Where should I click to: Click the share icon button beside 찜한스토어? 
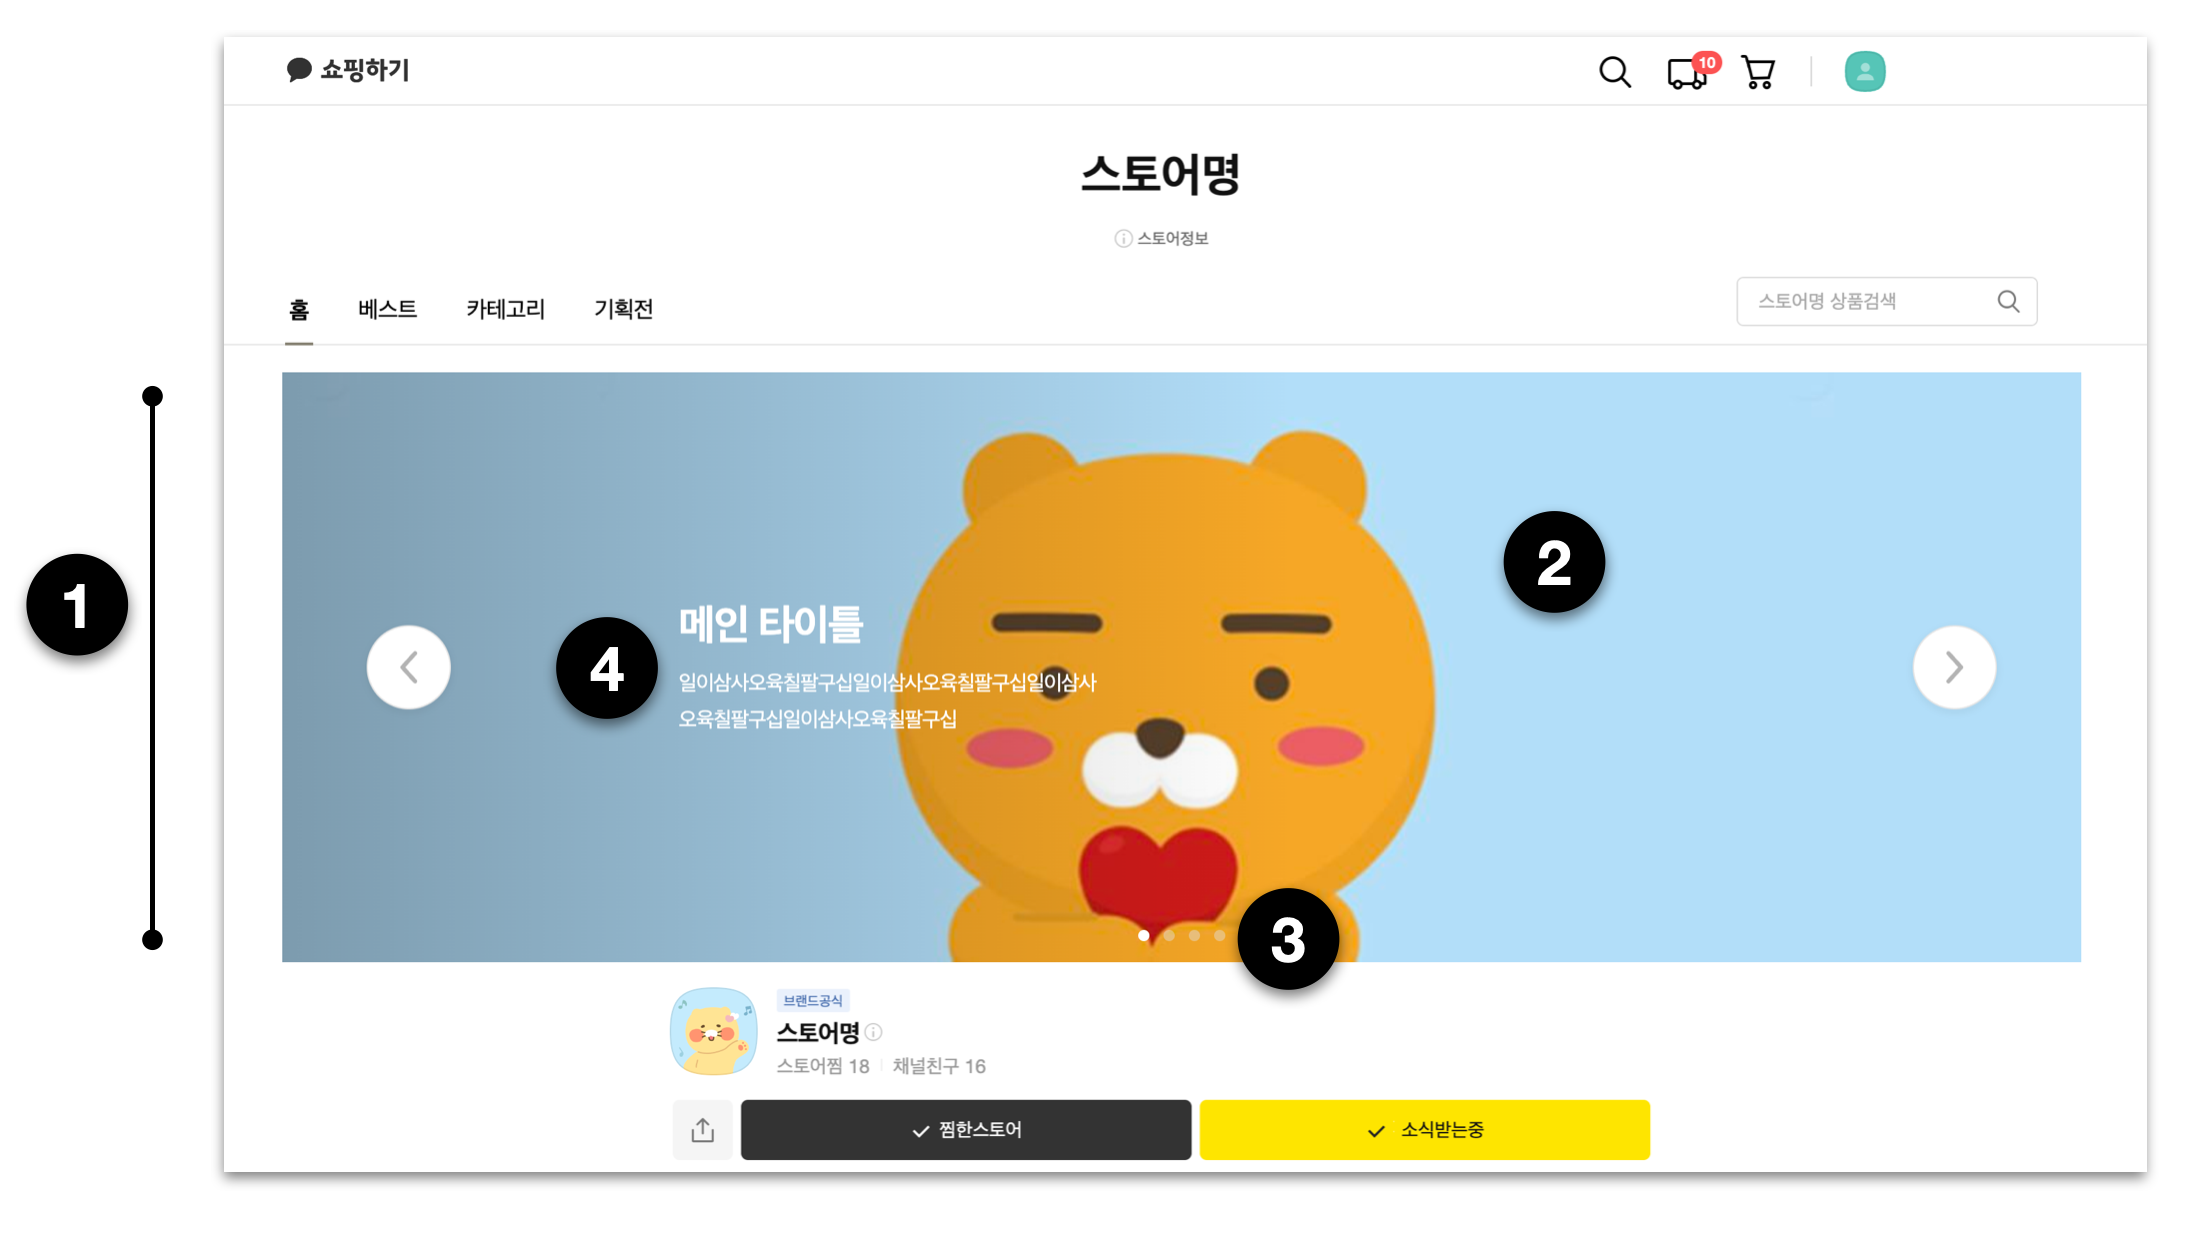pyautogui.click(x=702, y=1130)
